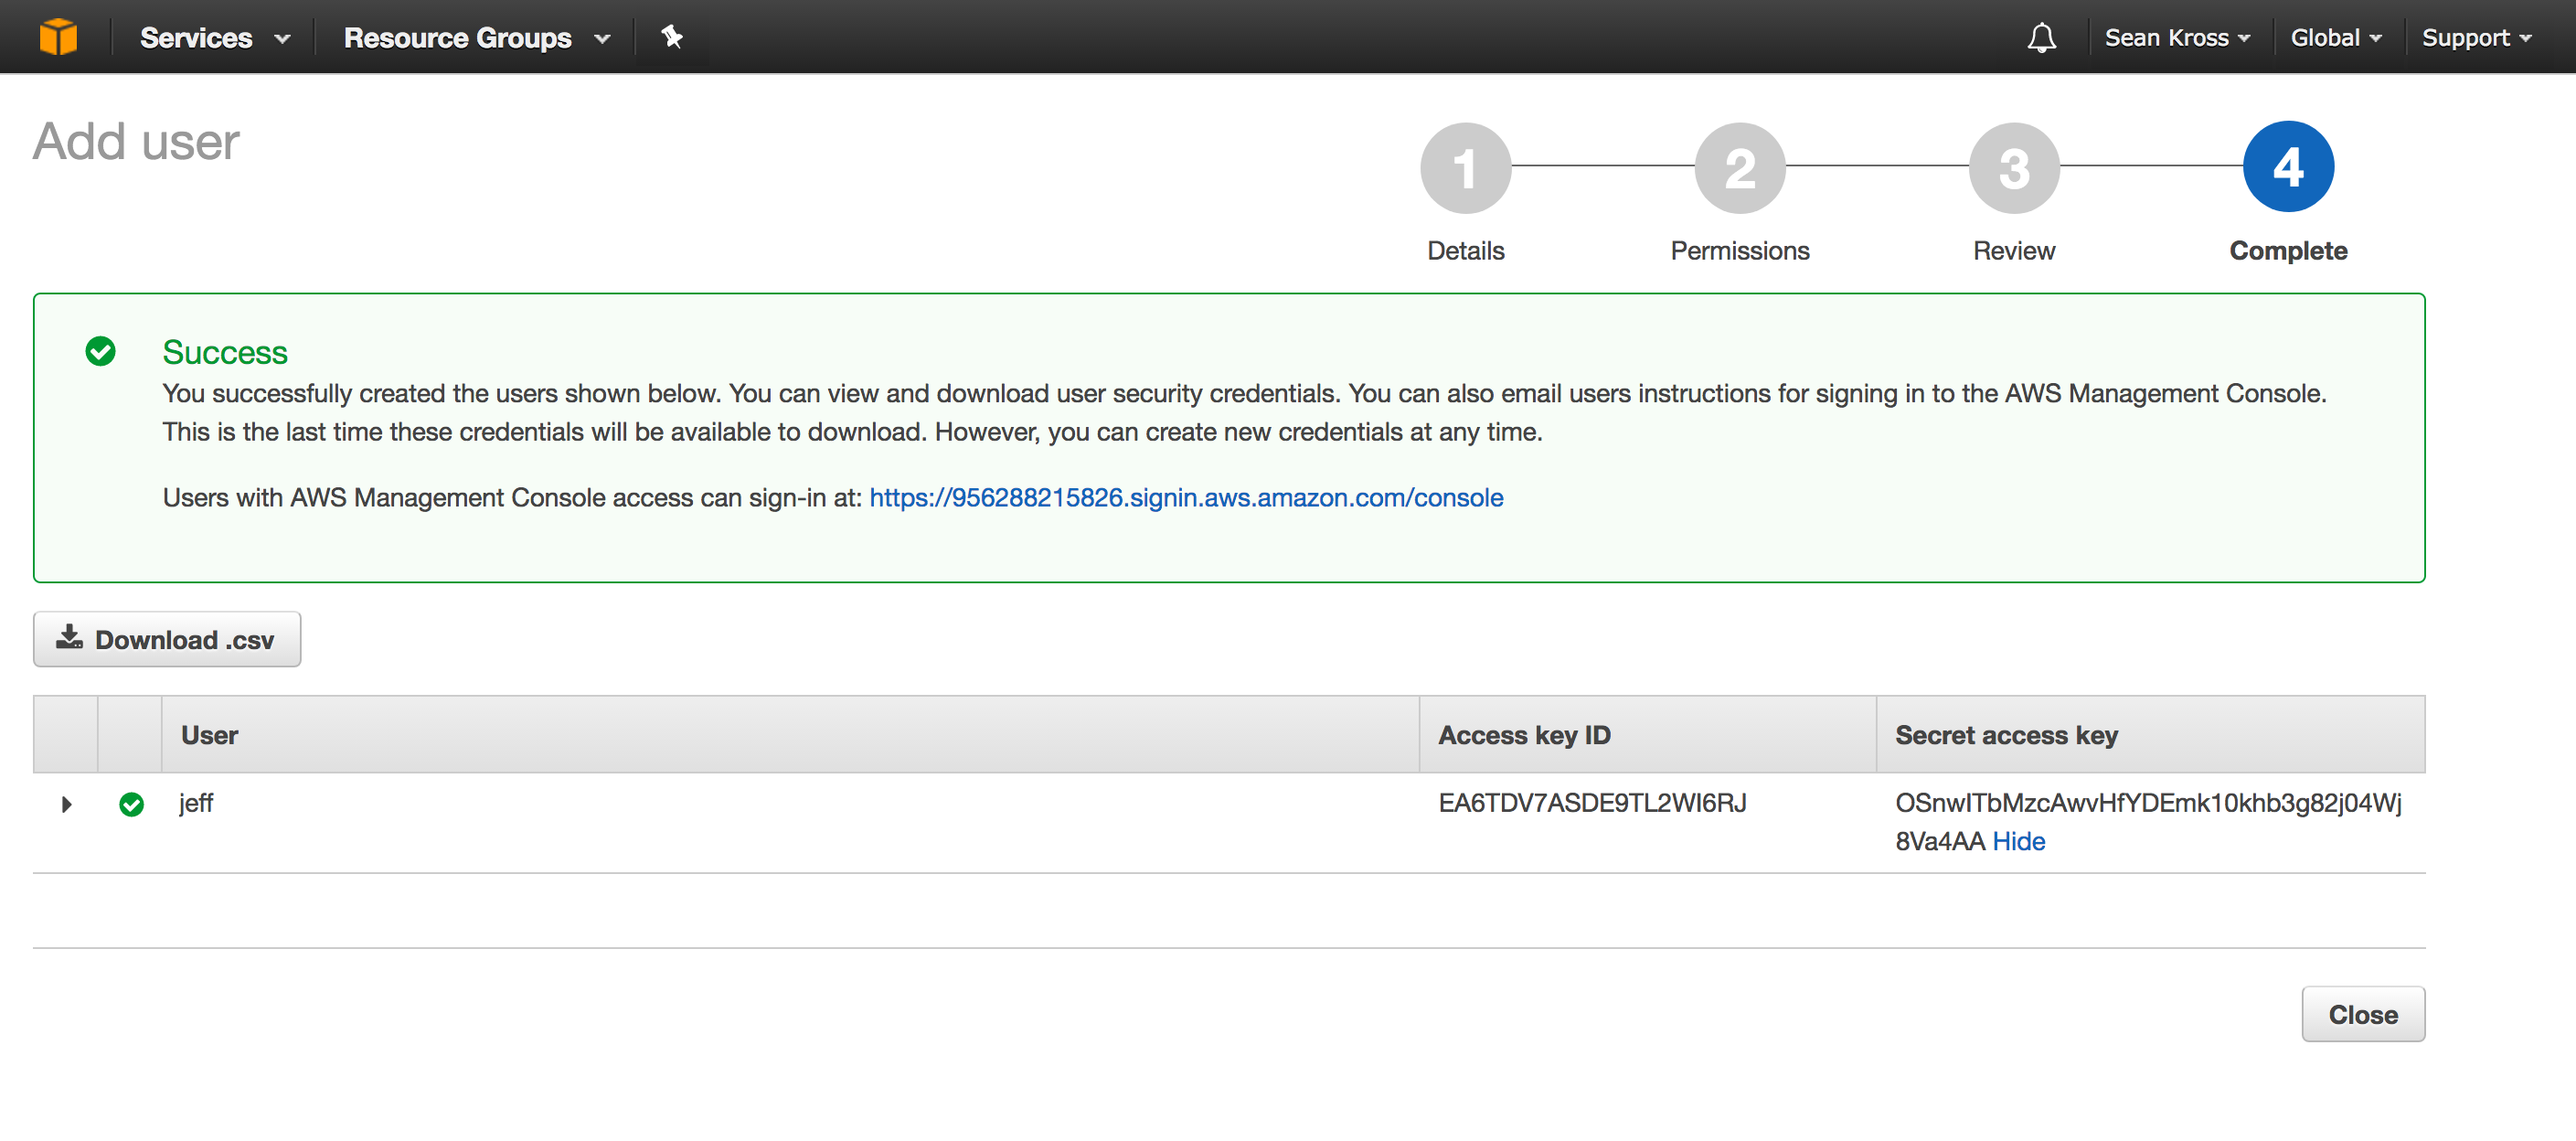Open the Sean Kross account menu
Viewport: 2576px width, 1141px height.
coord(2177,37)
